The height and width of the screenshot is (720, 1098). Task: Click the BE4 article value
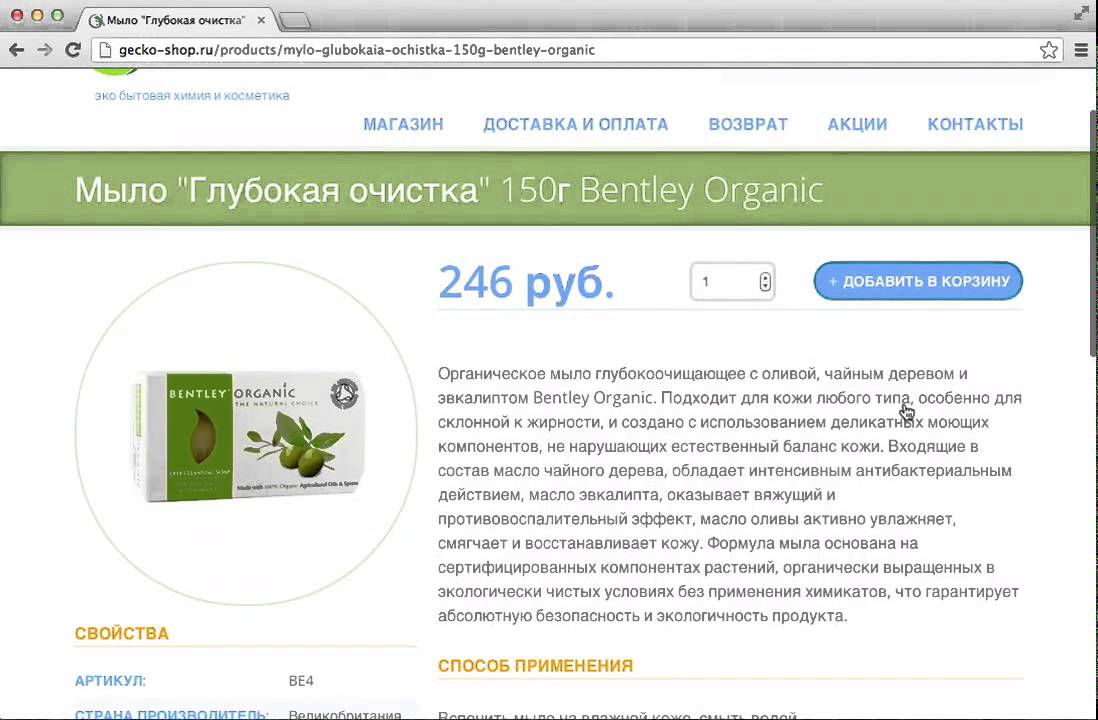pos(301,681)
